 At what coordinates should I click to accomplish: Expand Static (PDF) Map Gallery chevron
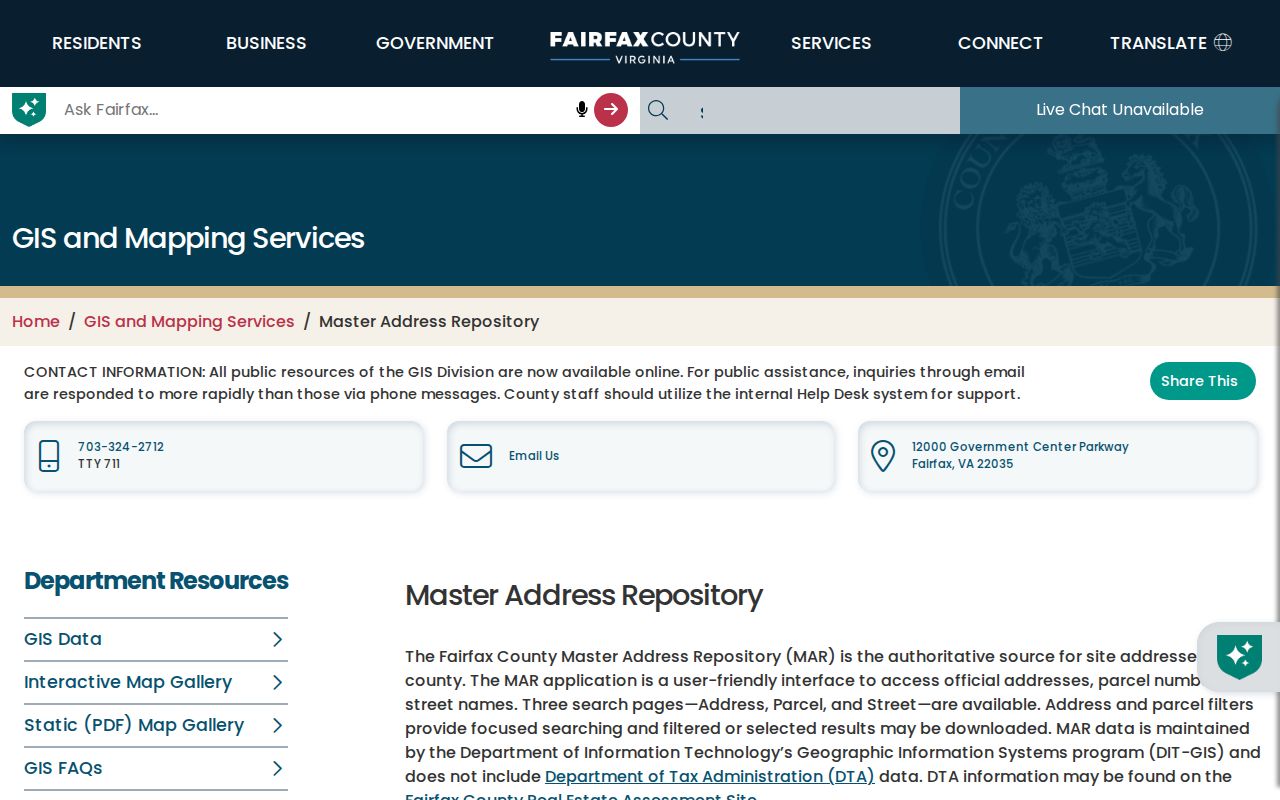pyautogui.click(x=278, y=725)
